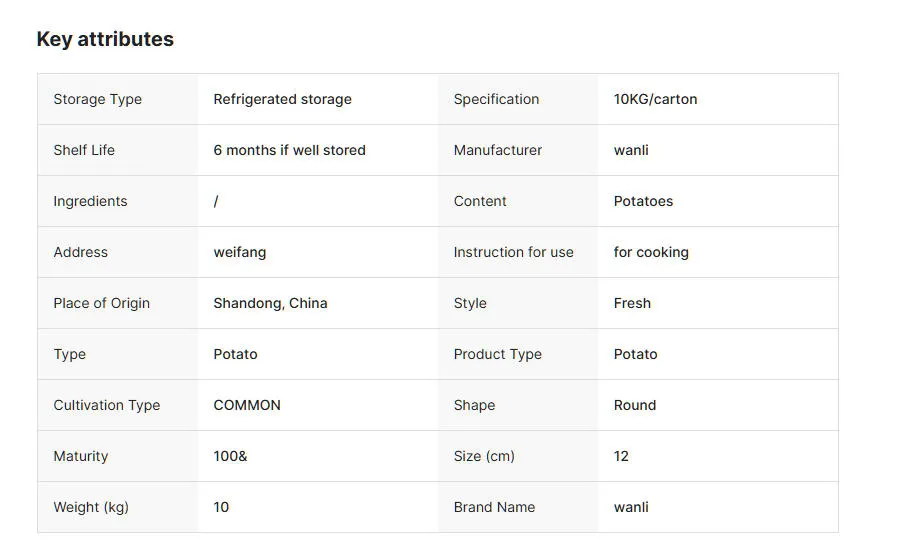The height and width of the screenshot is (548, 910).
Task: Click the Key attributes heading
Action: (105, 39)
